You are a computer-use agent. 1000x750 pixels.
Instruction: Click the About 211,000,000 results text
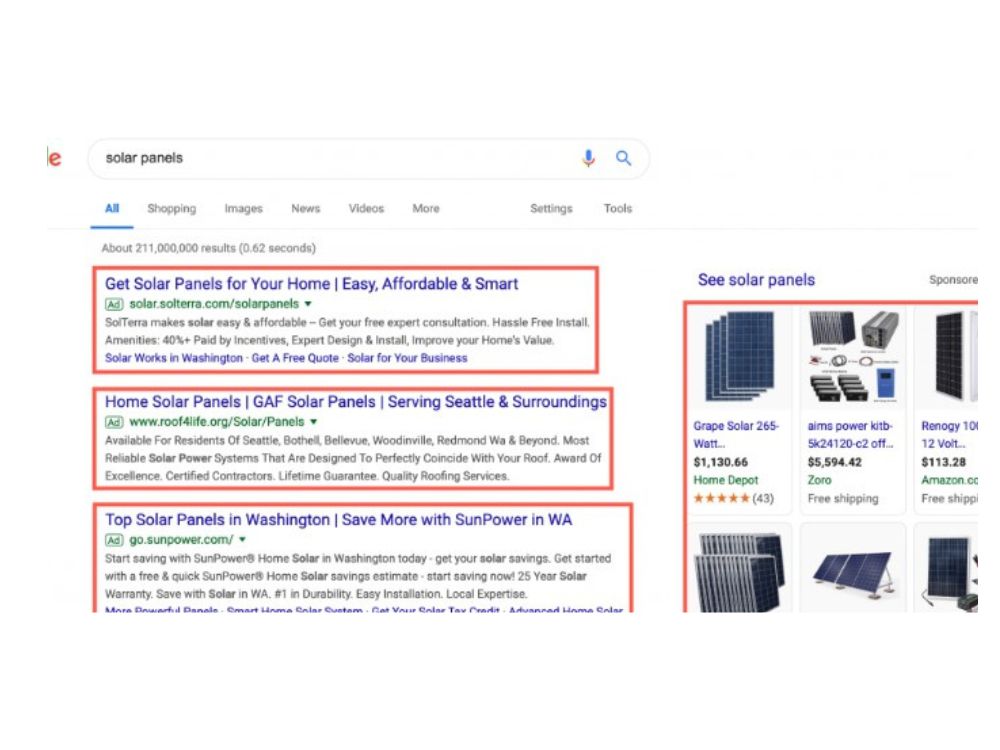[x=209, y=248]
